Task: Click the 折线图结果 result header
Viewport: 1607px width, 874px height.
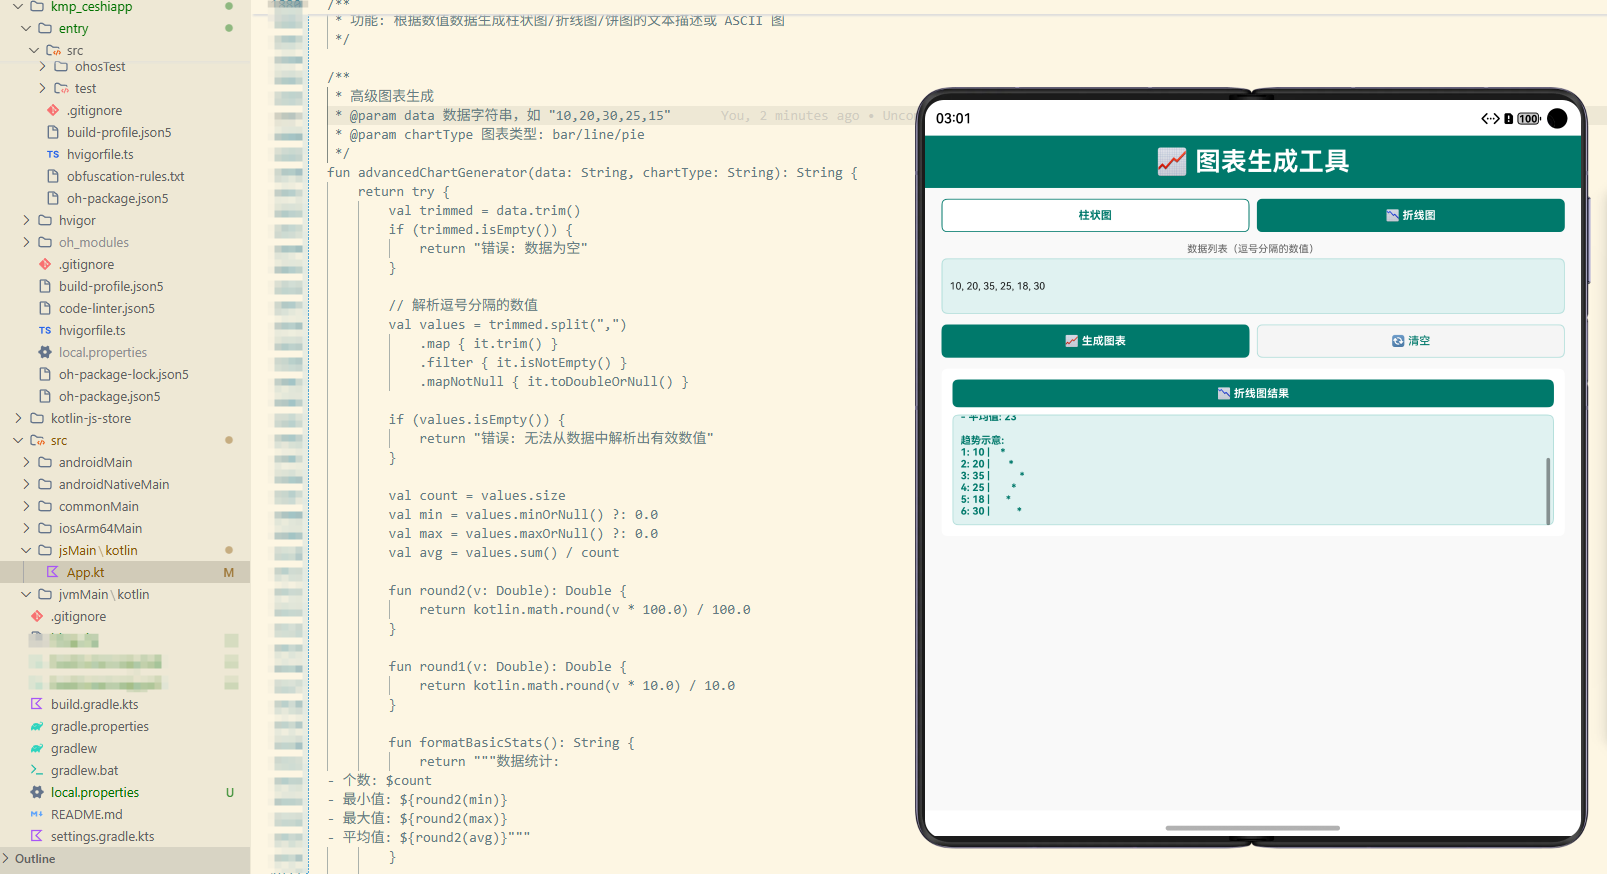Action: (1252, 393)
